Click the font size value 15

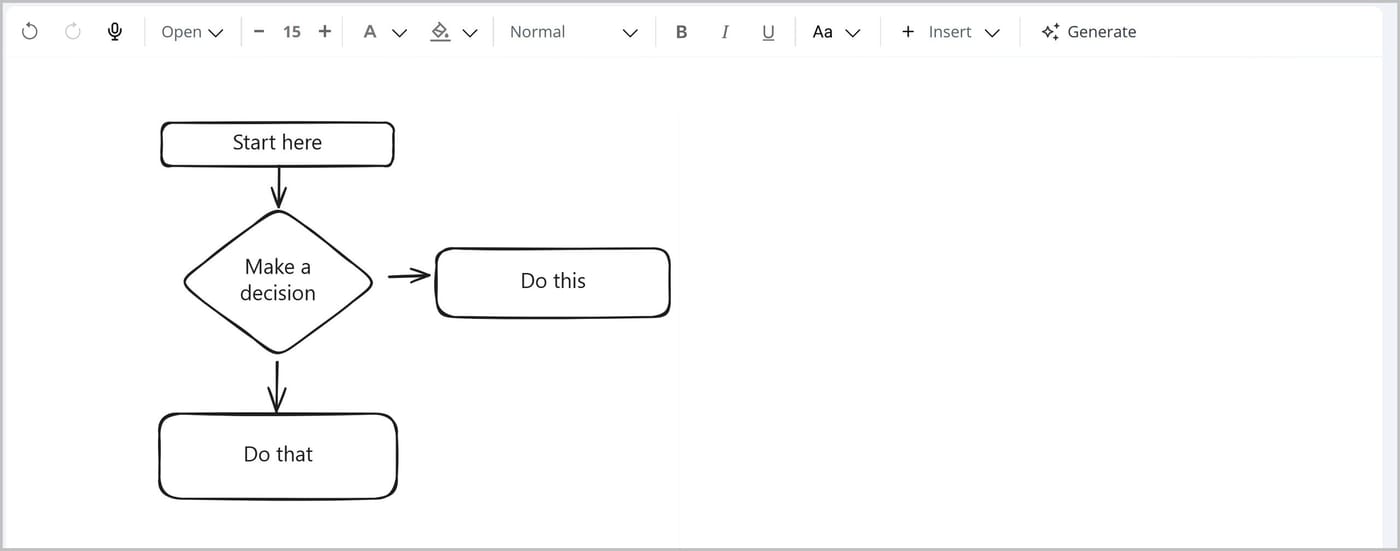pyautogui.click(x=292, y=32)
